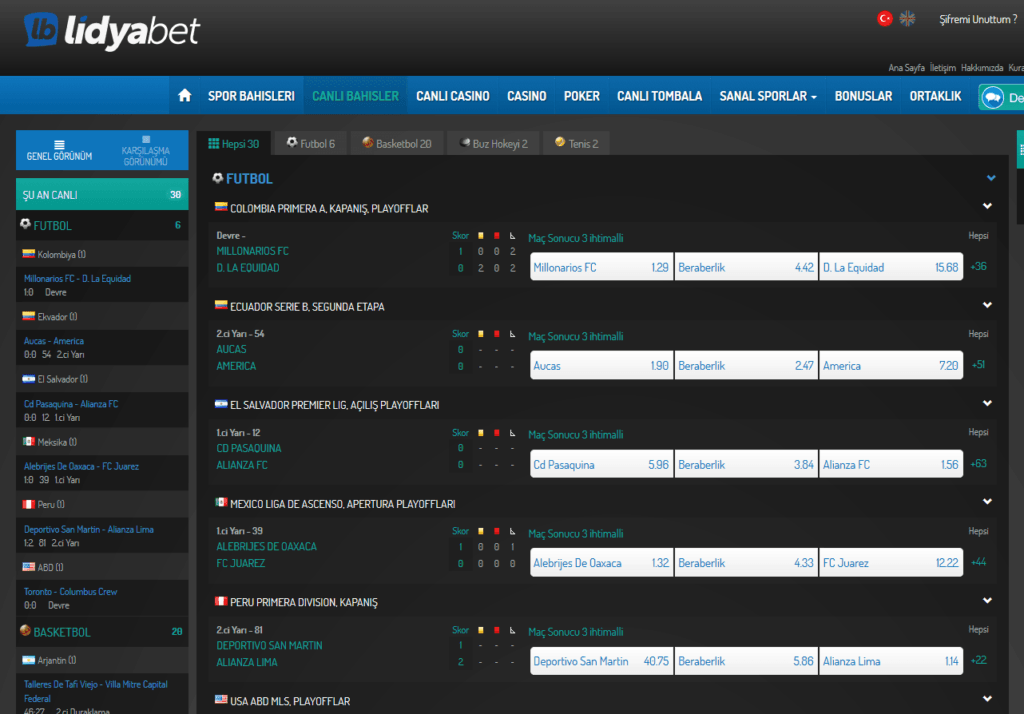Collapse El Salvador Premier Lig chevron
Image resolution: width=1024 pixels, height=714 pixels.
point(987,404)
